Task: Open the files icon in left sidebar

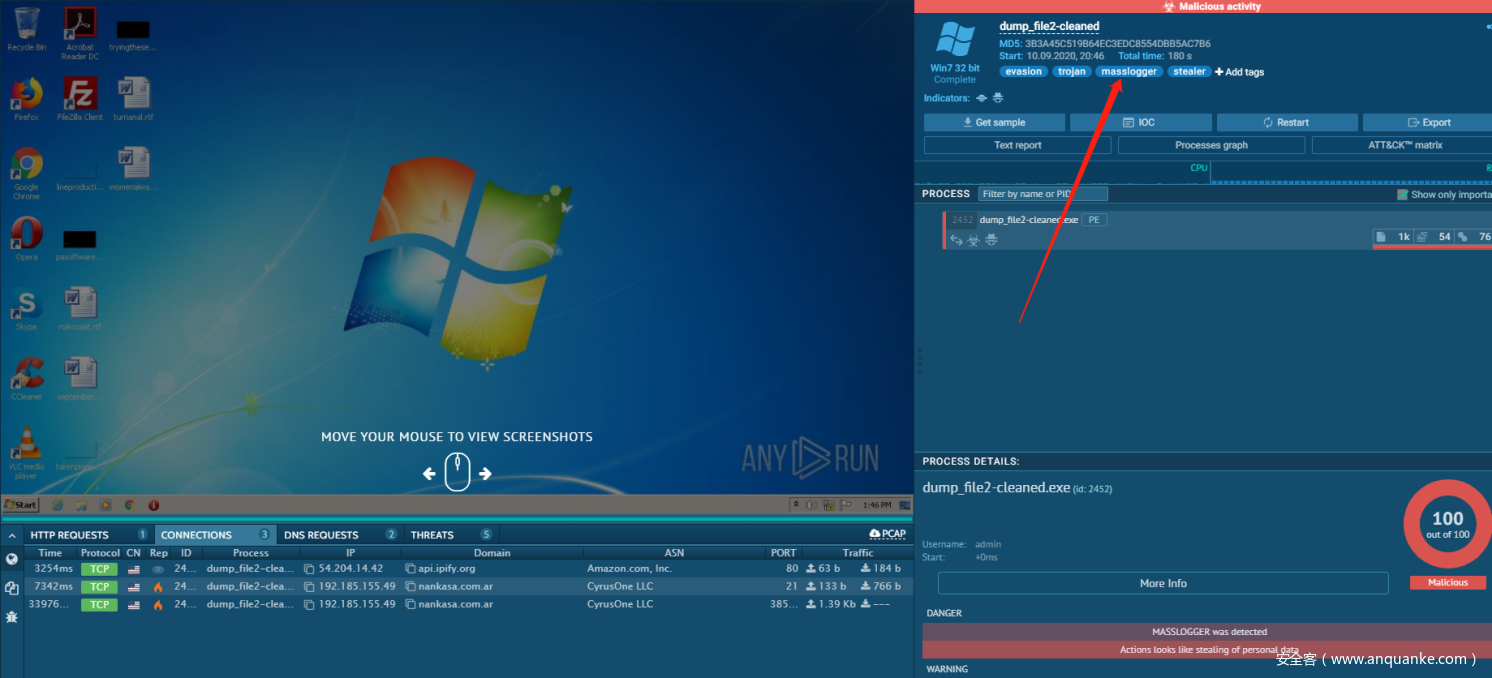Action: (x=12, y=588)
